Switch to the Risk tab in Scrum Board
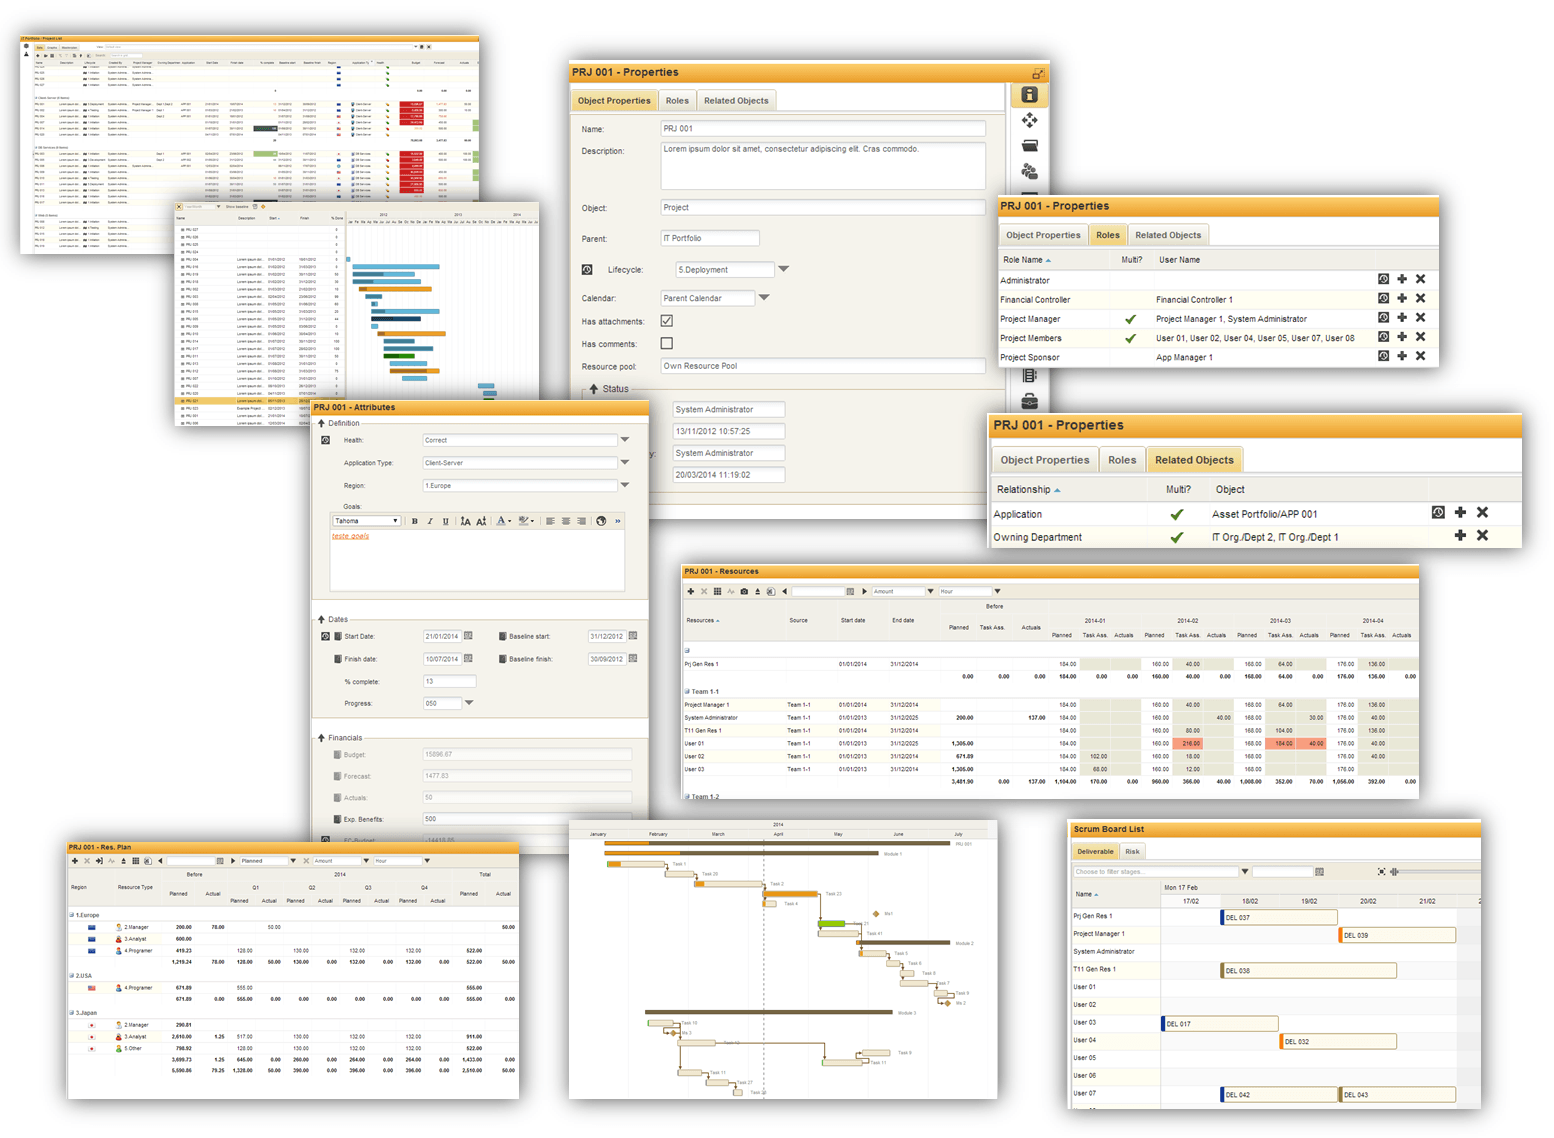This screenshot has height=1138, width=1554. [1132, 852]
